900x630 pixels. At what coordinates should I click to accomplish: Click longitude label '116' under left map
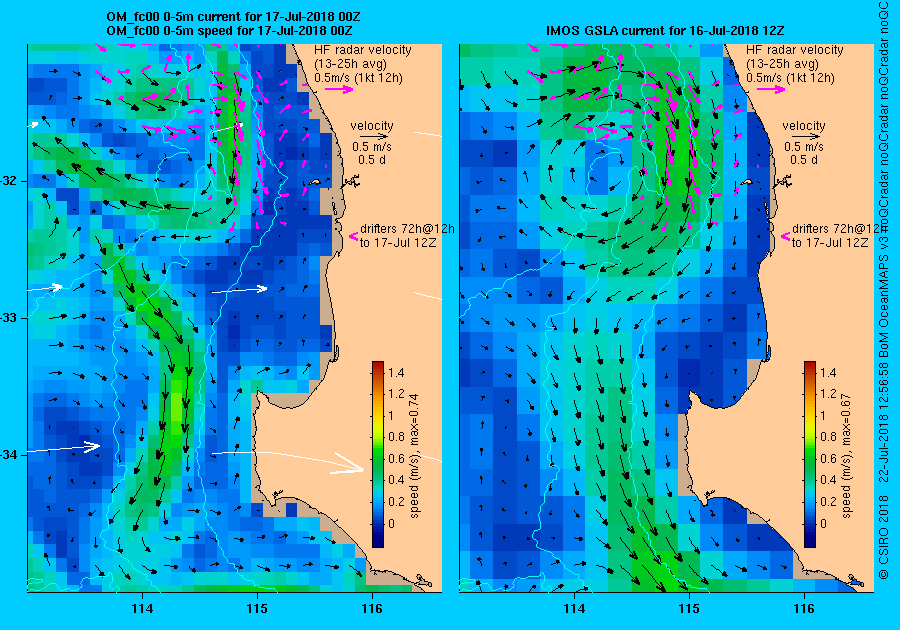[372, 609]
